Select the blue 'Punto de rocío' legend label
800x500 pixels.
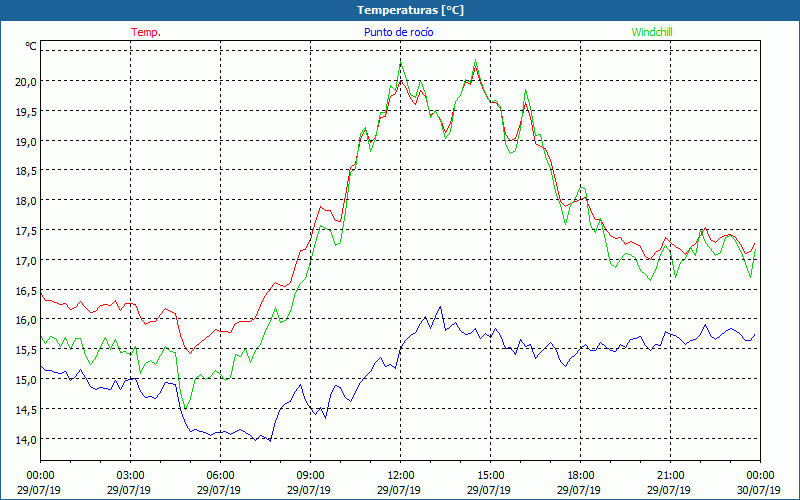[x=398, y=32]
